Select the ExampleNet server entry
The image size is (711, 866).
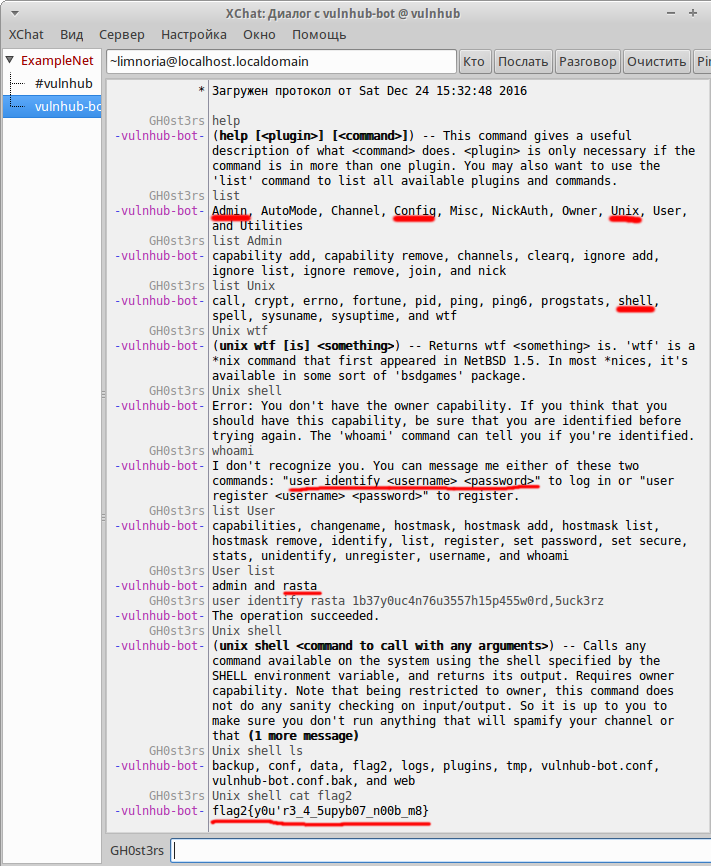click(x=57, y=61)
